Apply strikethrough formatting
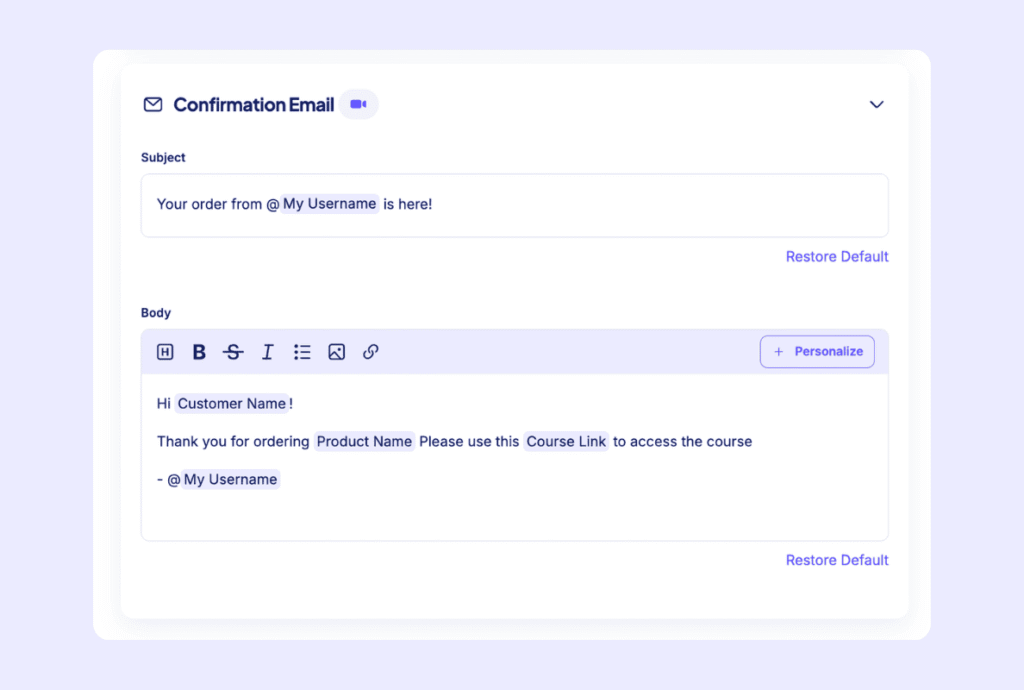Screen dimensions: 1024x690 click(x=233, y=352)
